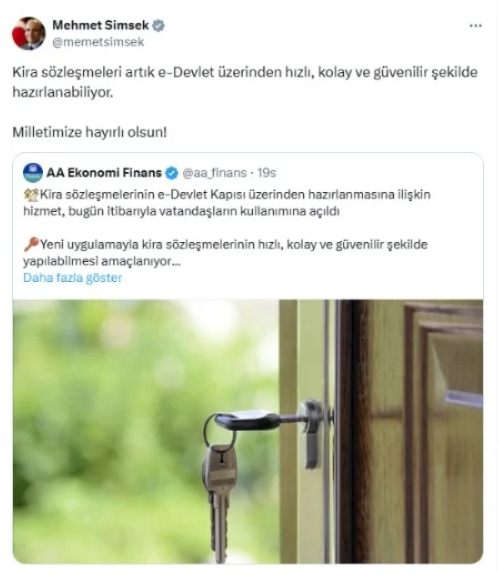Viewport: 498px width, 579px height.
Task: Open the AA Ekonomi Finans account name
Action: point(104,172)
